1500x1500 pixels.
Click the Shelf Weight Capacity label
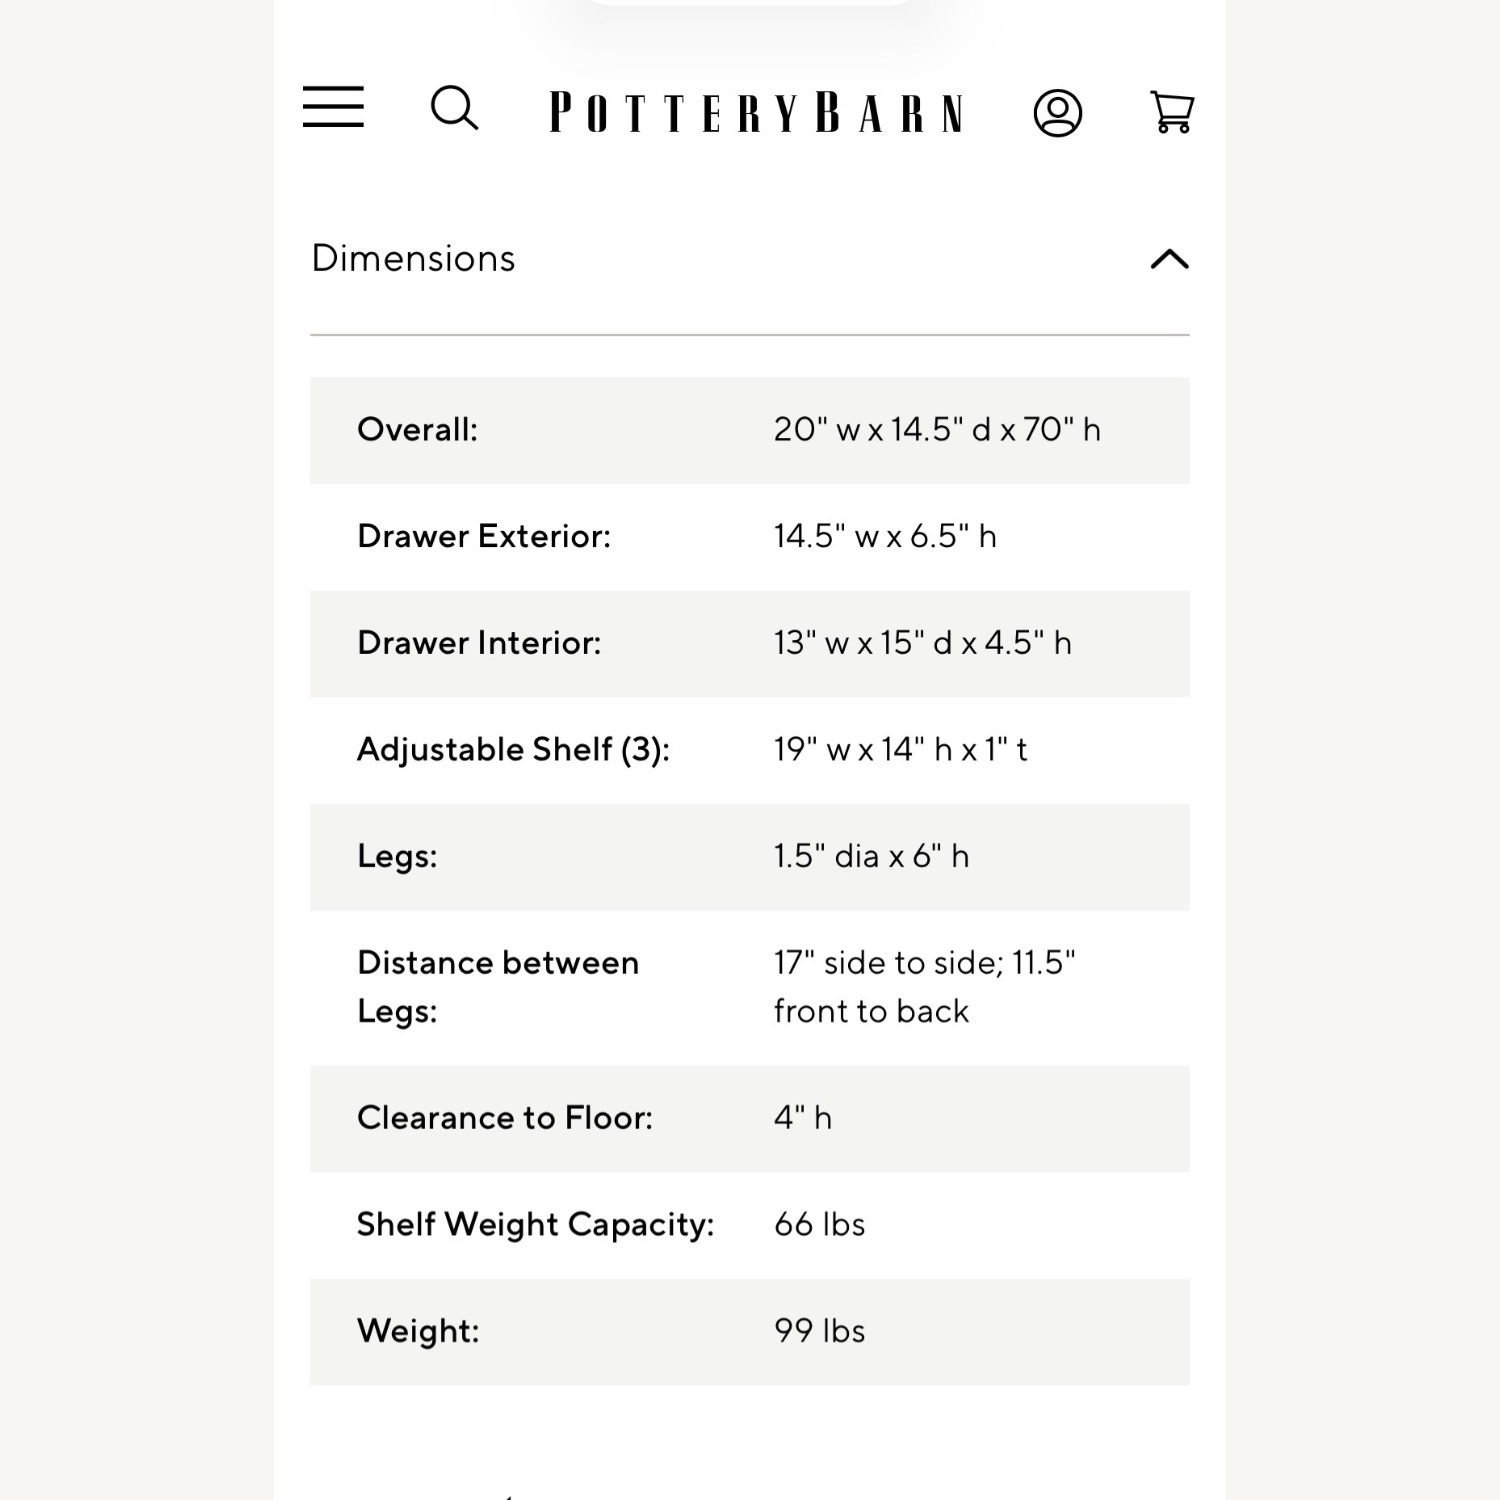(x=536, y=1225)
